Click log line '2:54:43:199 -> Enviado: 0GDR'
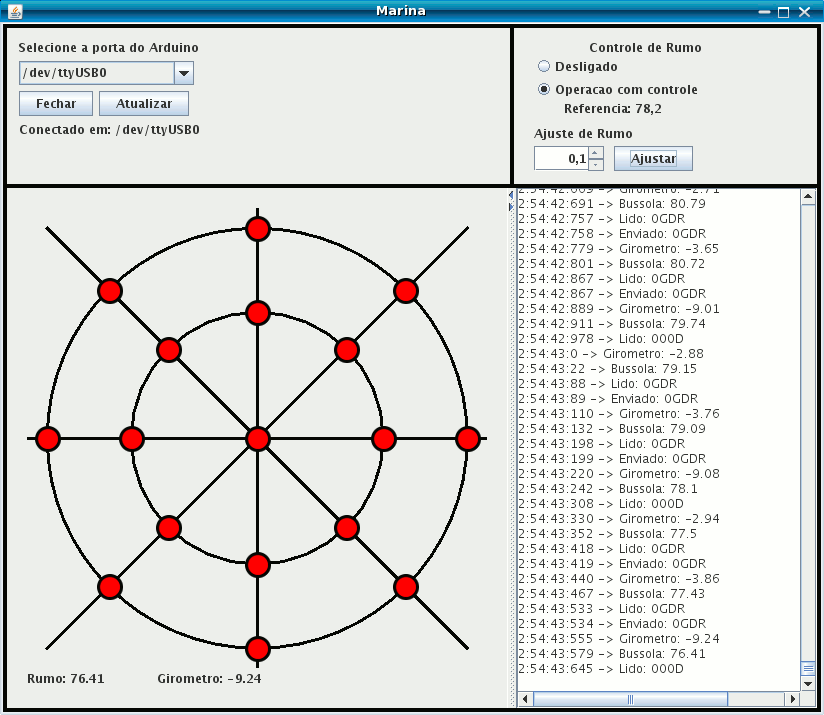The image size is (824, 715). pos(612,458)
